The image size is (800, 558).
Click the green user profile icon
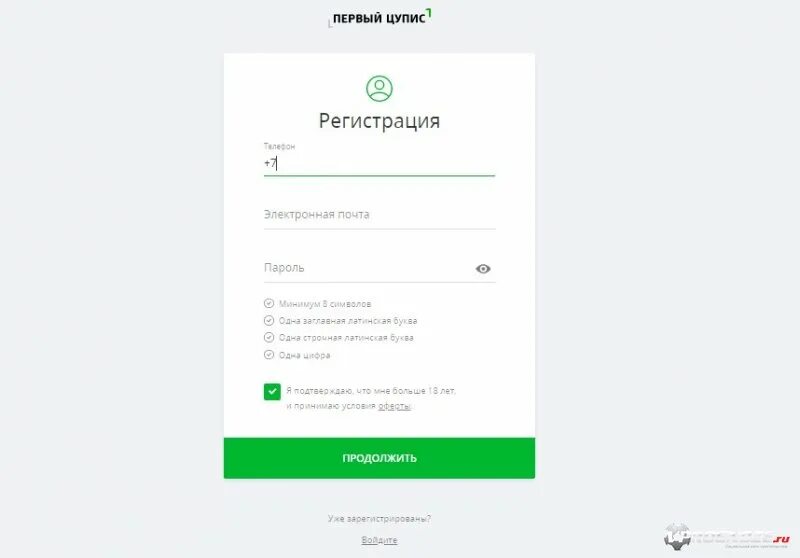pyautogui.click(x=379, y=88)
